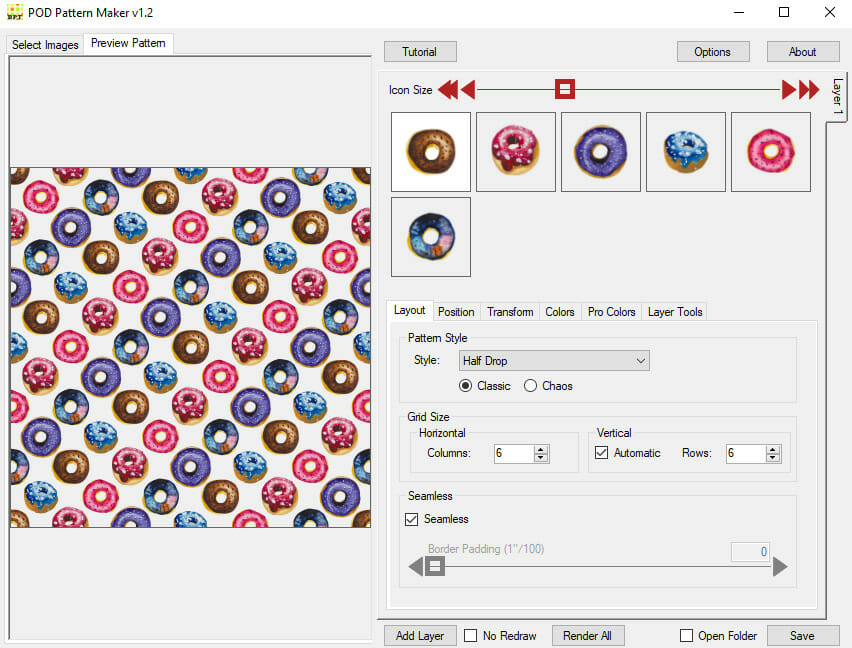852x648 pixels.
Task: Select the Layer 1 vertical tab
Action: coord(837,97)
